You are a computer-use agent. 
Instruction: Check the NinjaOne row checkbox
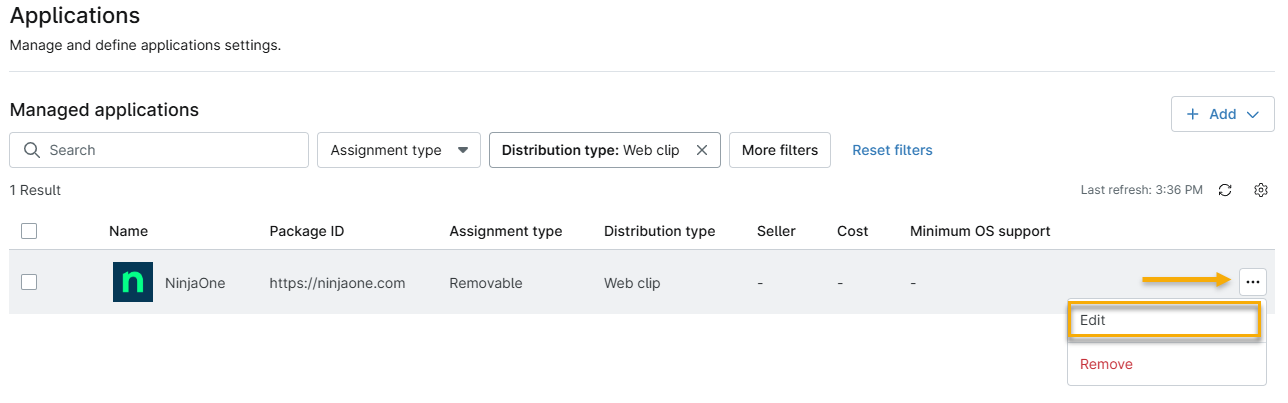(x=29, y=283)
